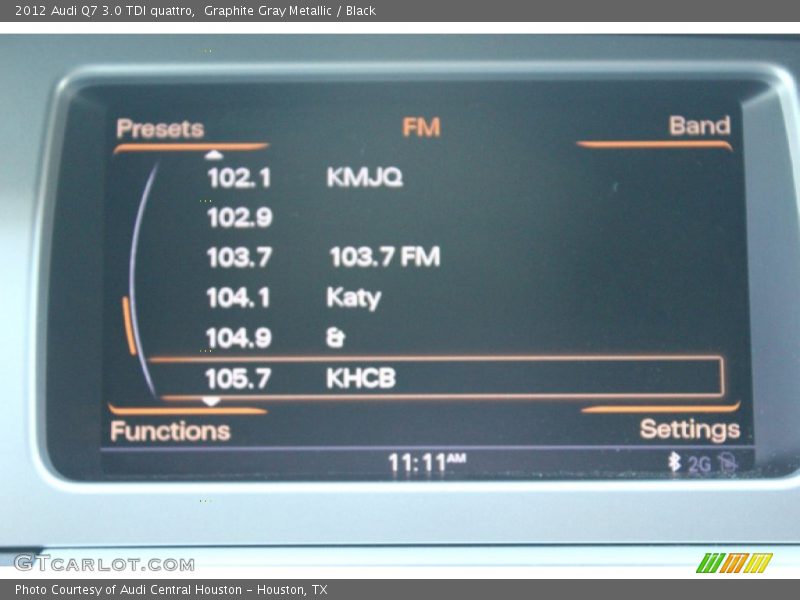
Task: Click the orange station list scroll indicator
Action: tap(129, 325)
